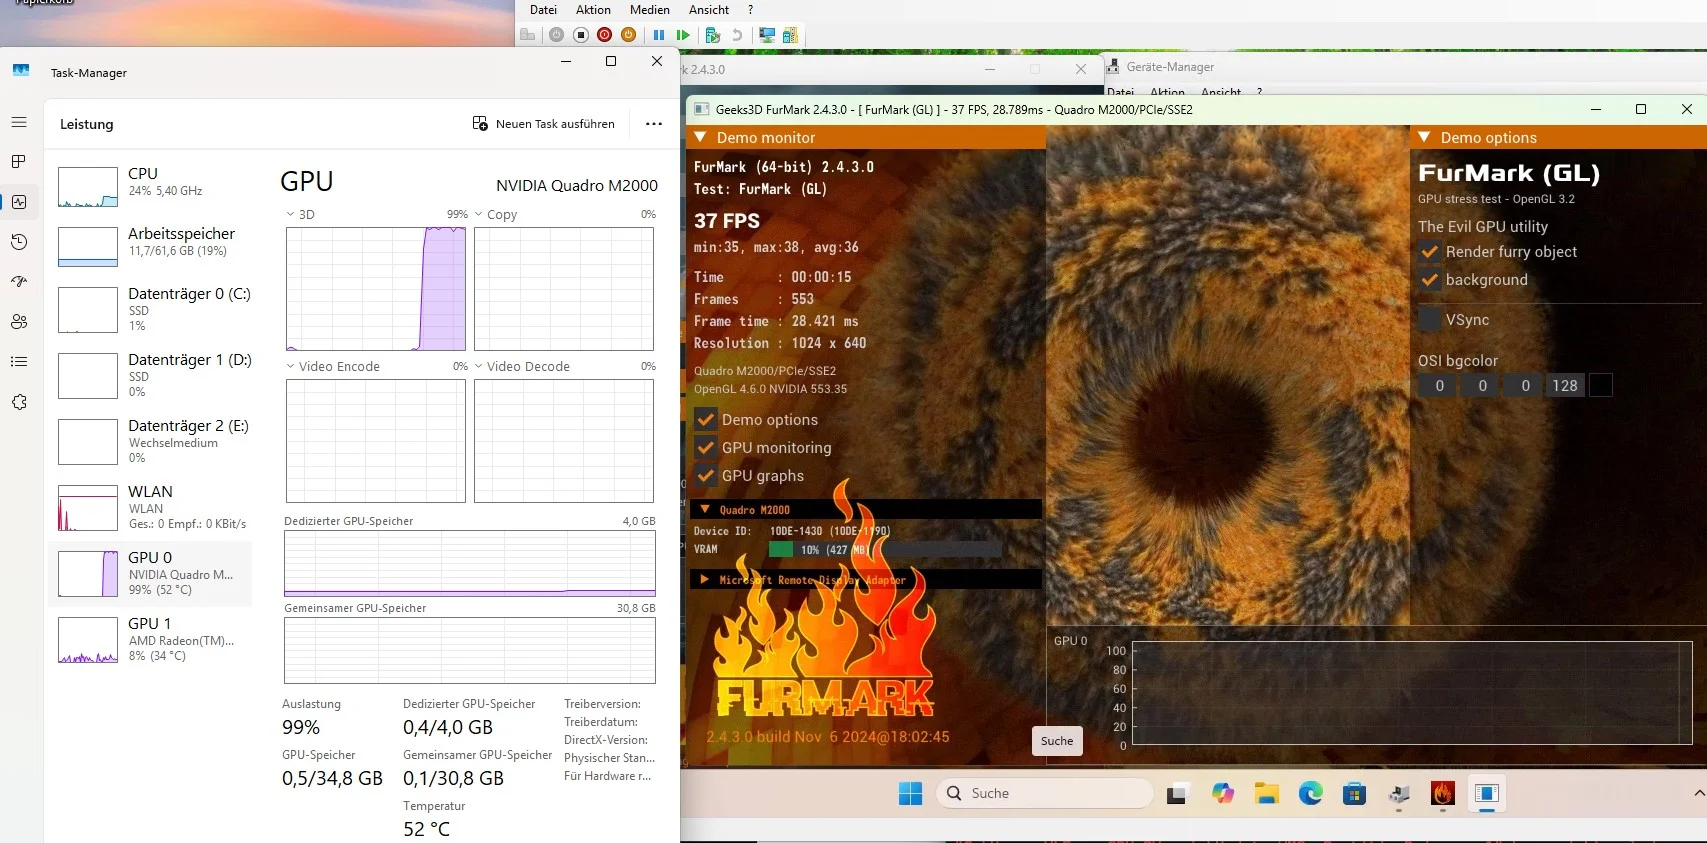Click OSI bgcolor alpha field 128

[x=1565, y=386]
